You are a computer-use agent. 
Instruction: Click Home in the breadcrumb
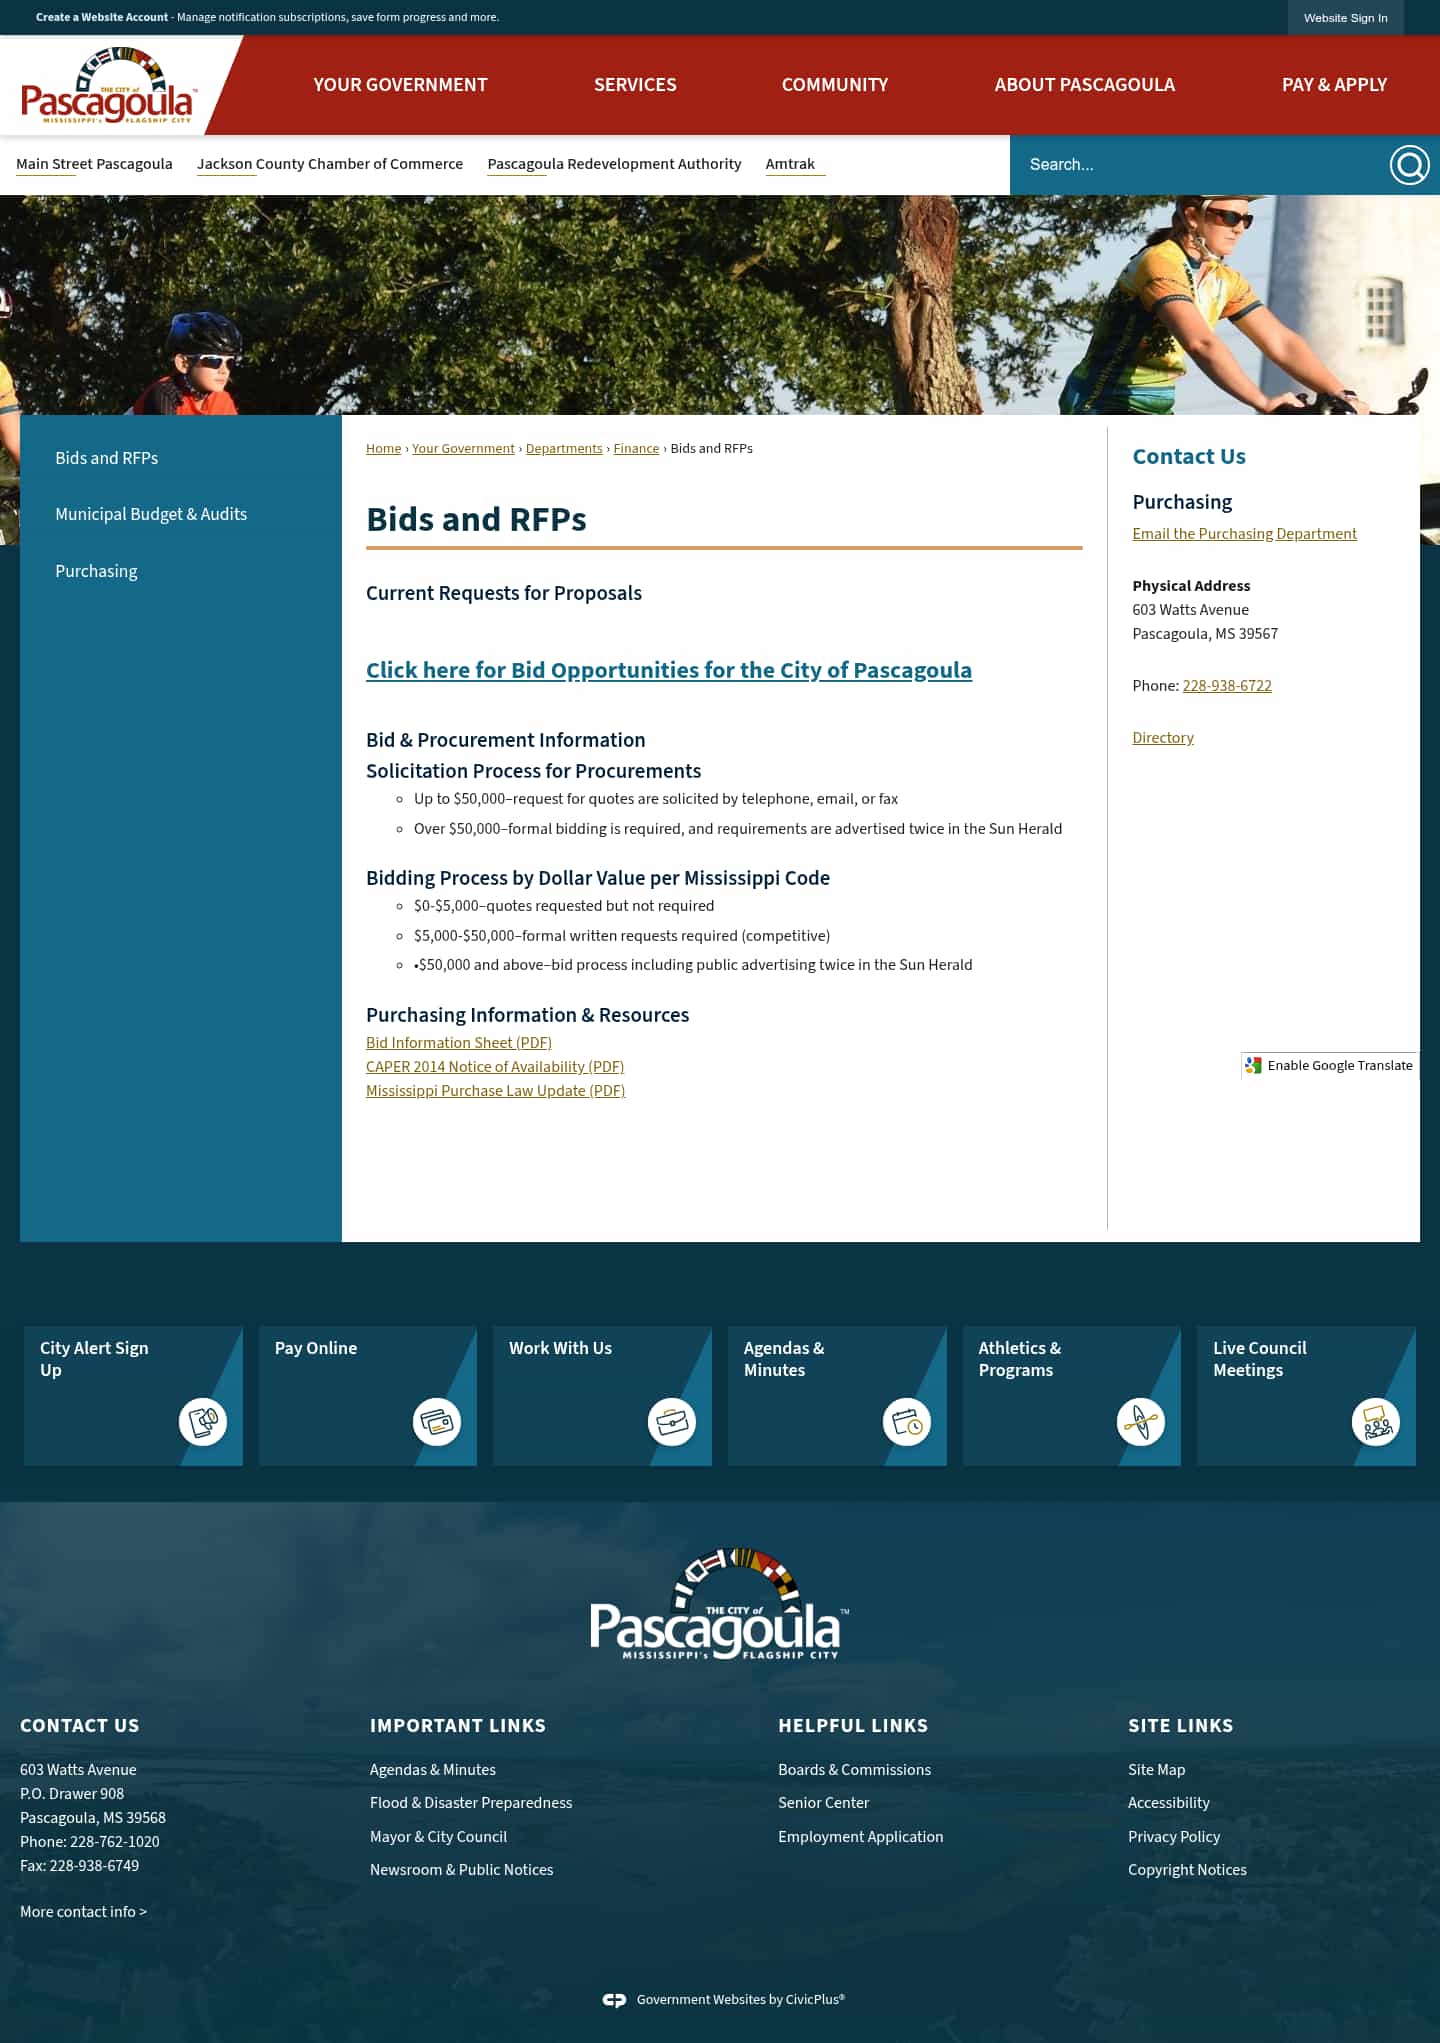tap(383, 449)
